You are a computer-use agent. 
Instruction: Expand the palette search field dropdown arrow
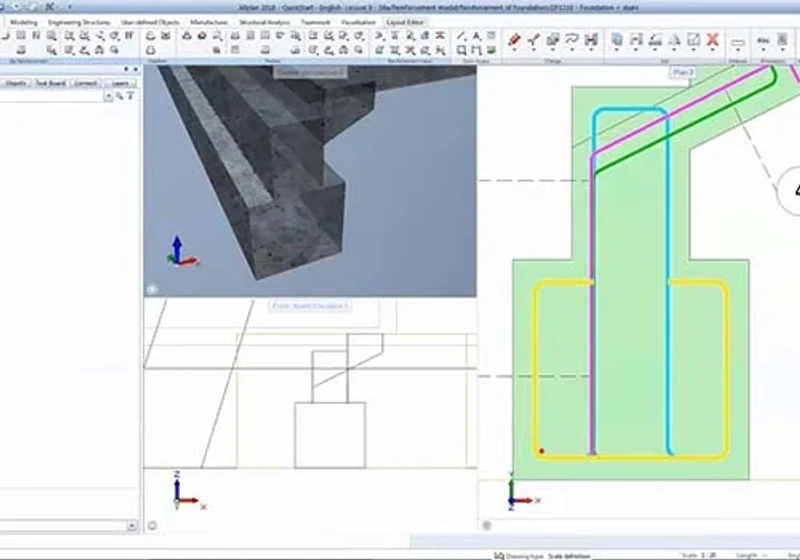pyautogui.click(x=108, y=96)
